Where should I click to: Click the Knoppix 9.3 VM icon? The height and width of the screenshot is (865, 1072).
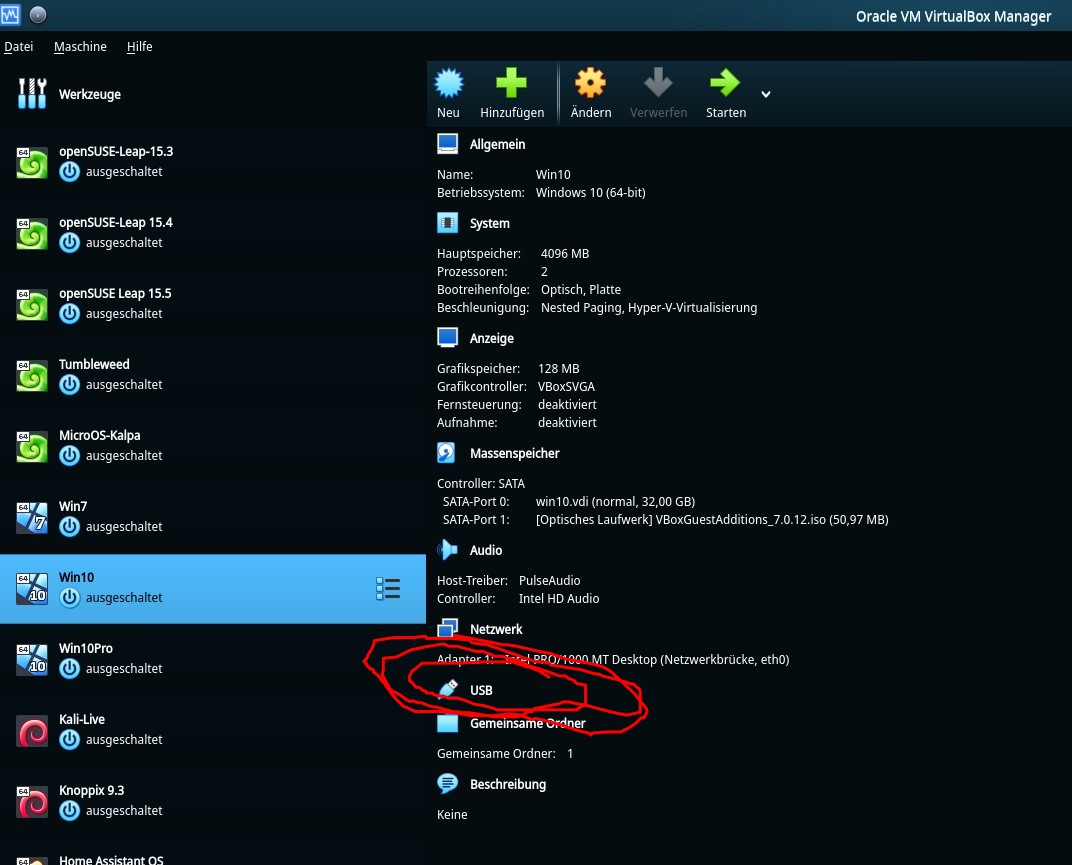pos(32,801)
